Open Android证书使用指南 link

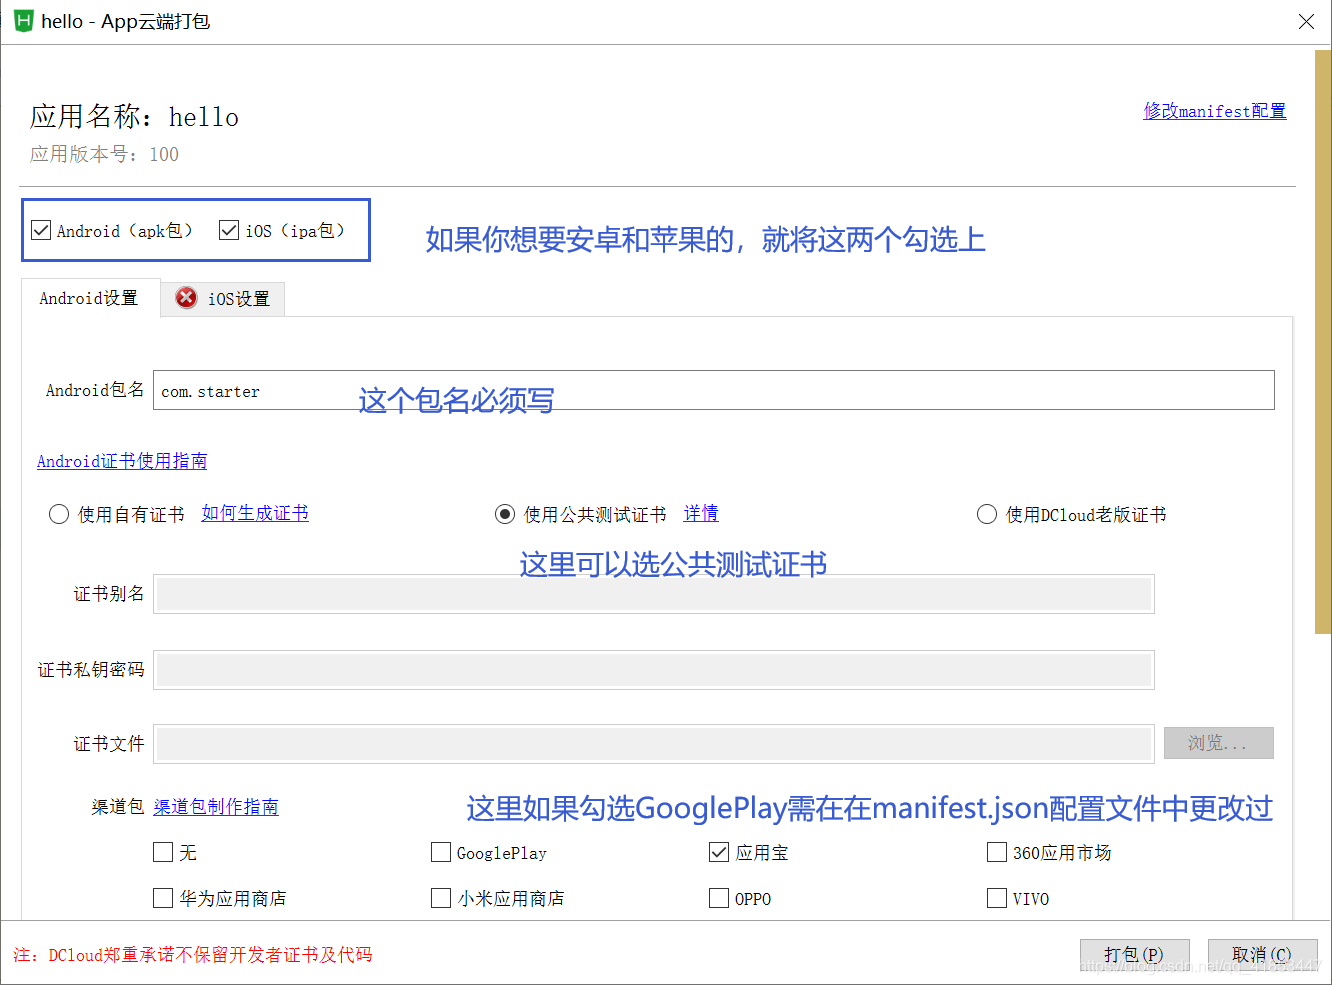(x=122, y=461)
